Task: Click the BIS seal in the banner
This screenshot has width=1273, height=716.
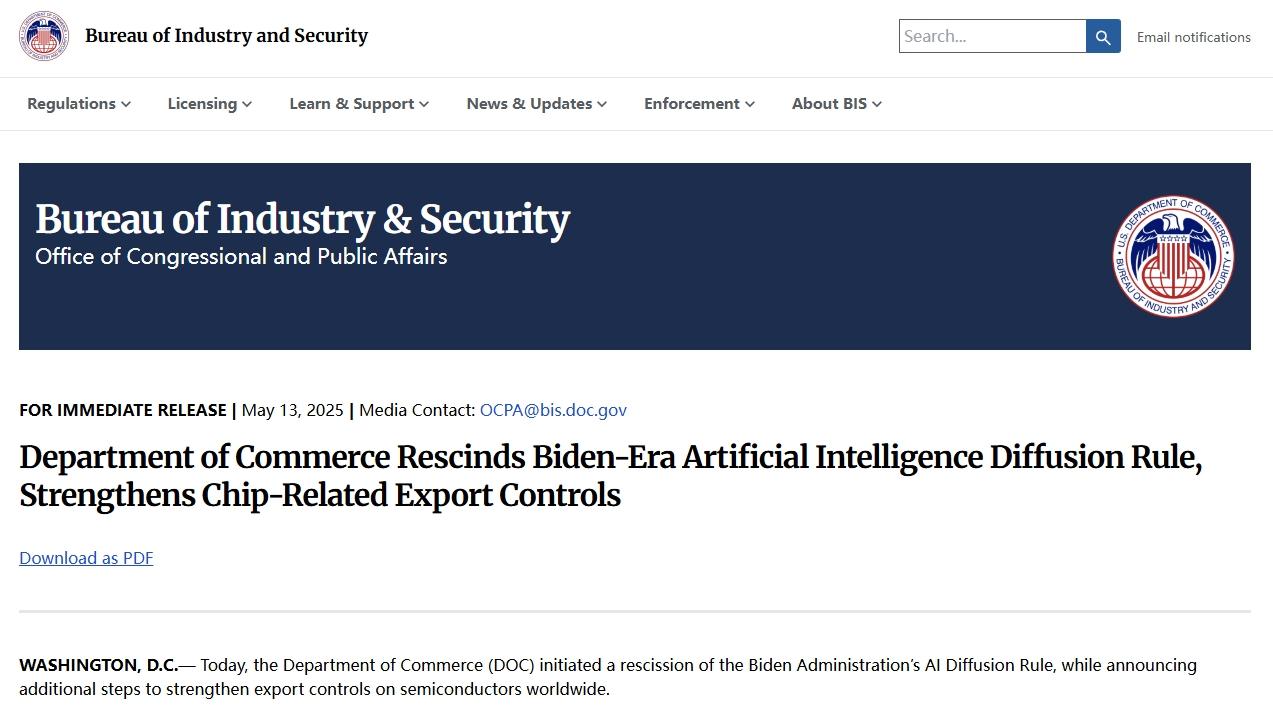Action: click(1174, 256)
